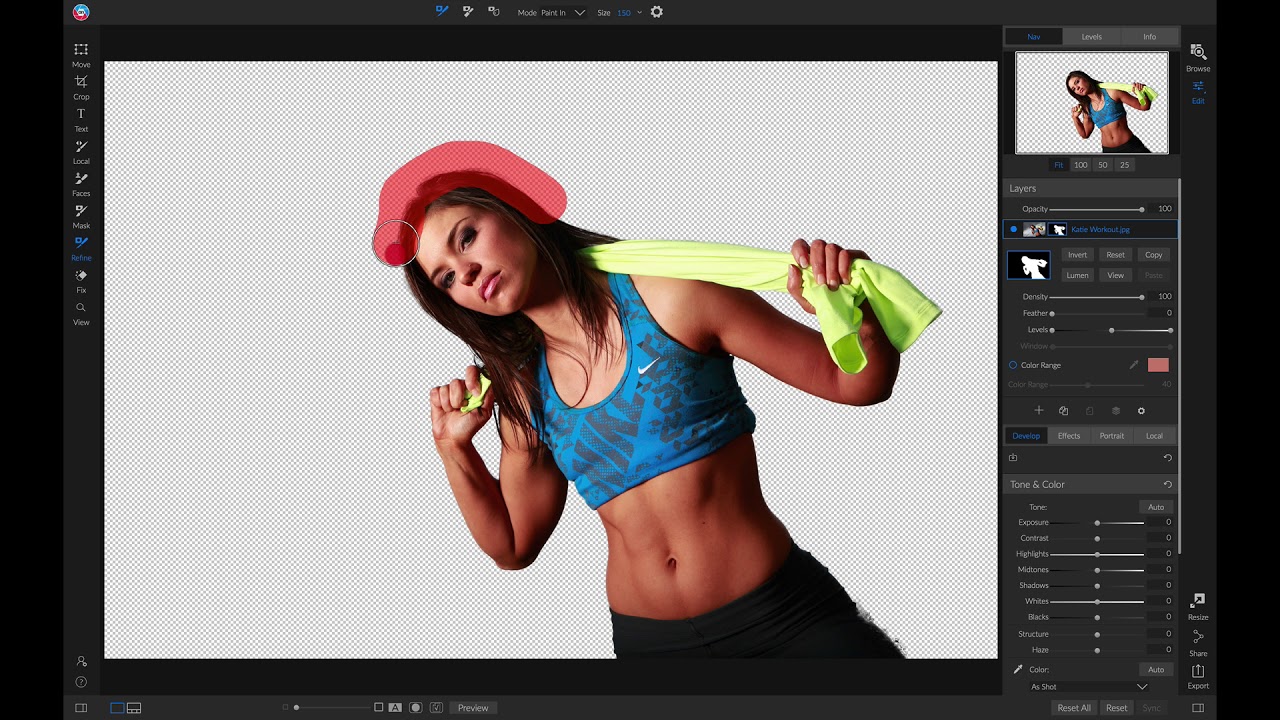Open the Browse module
The height and width of the screenshot is (720, 1280).
tap(1198, 57)
